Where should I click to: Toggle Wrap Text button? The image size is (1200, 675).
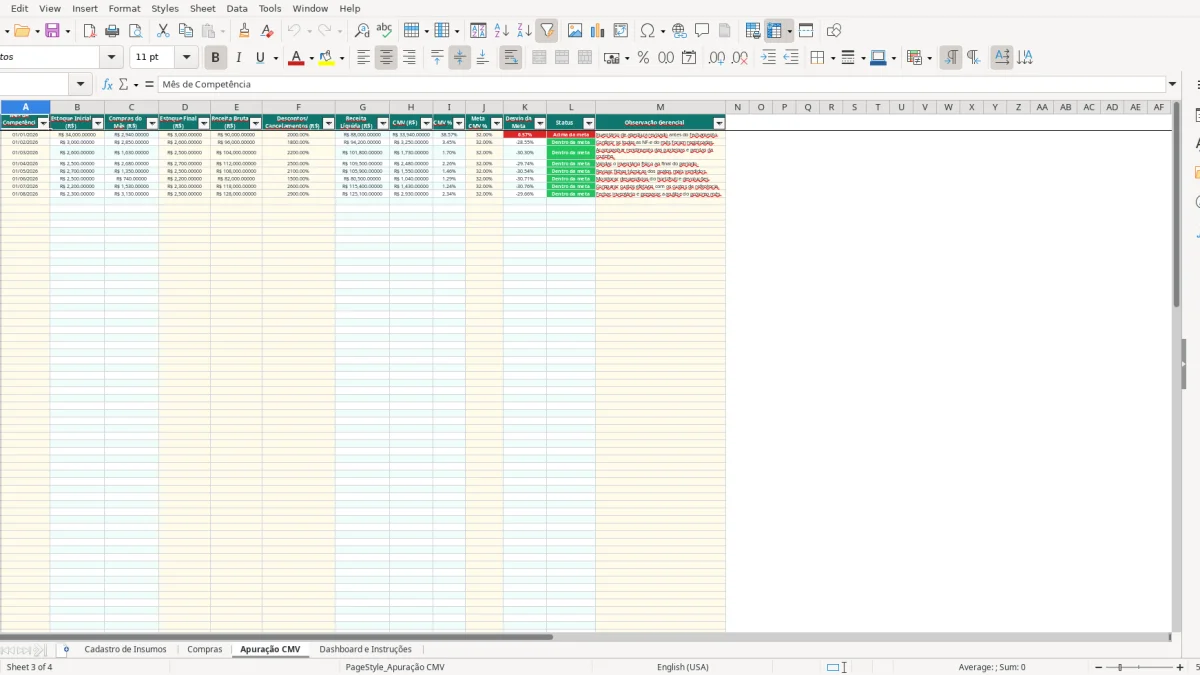(x=511, y=58)
